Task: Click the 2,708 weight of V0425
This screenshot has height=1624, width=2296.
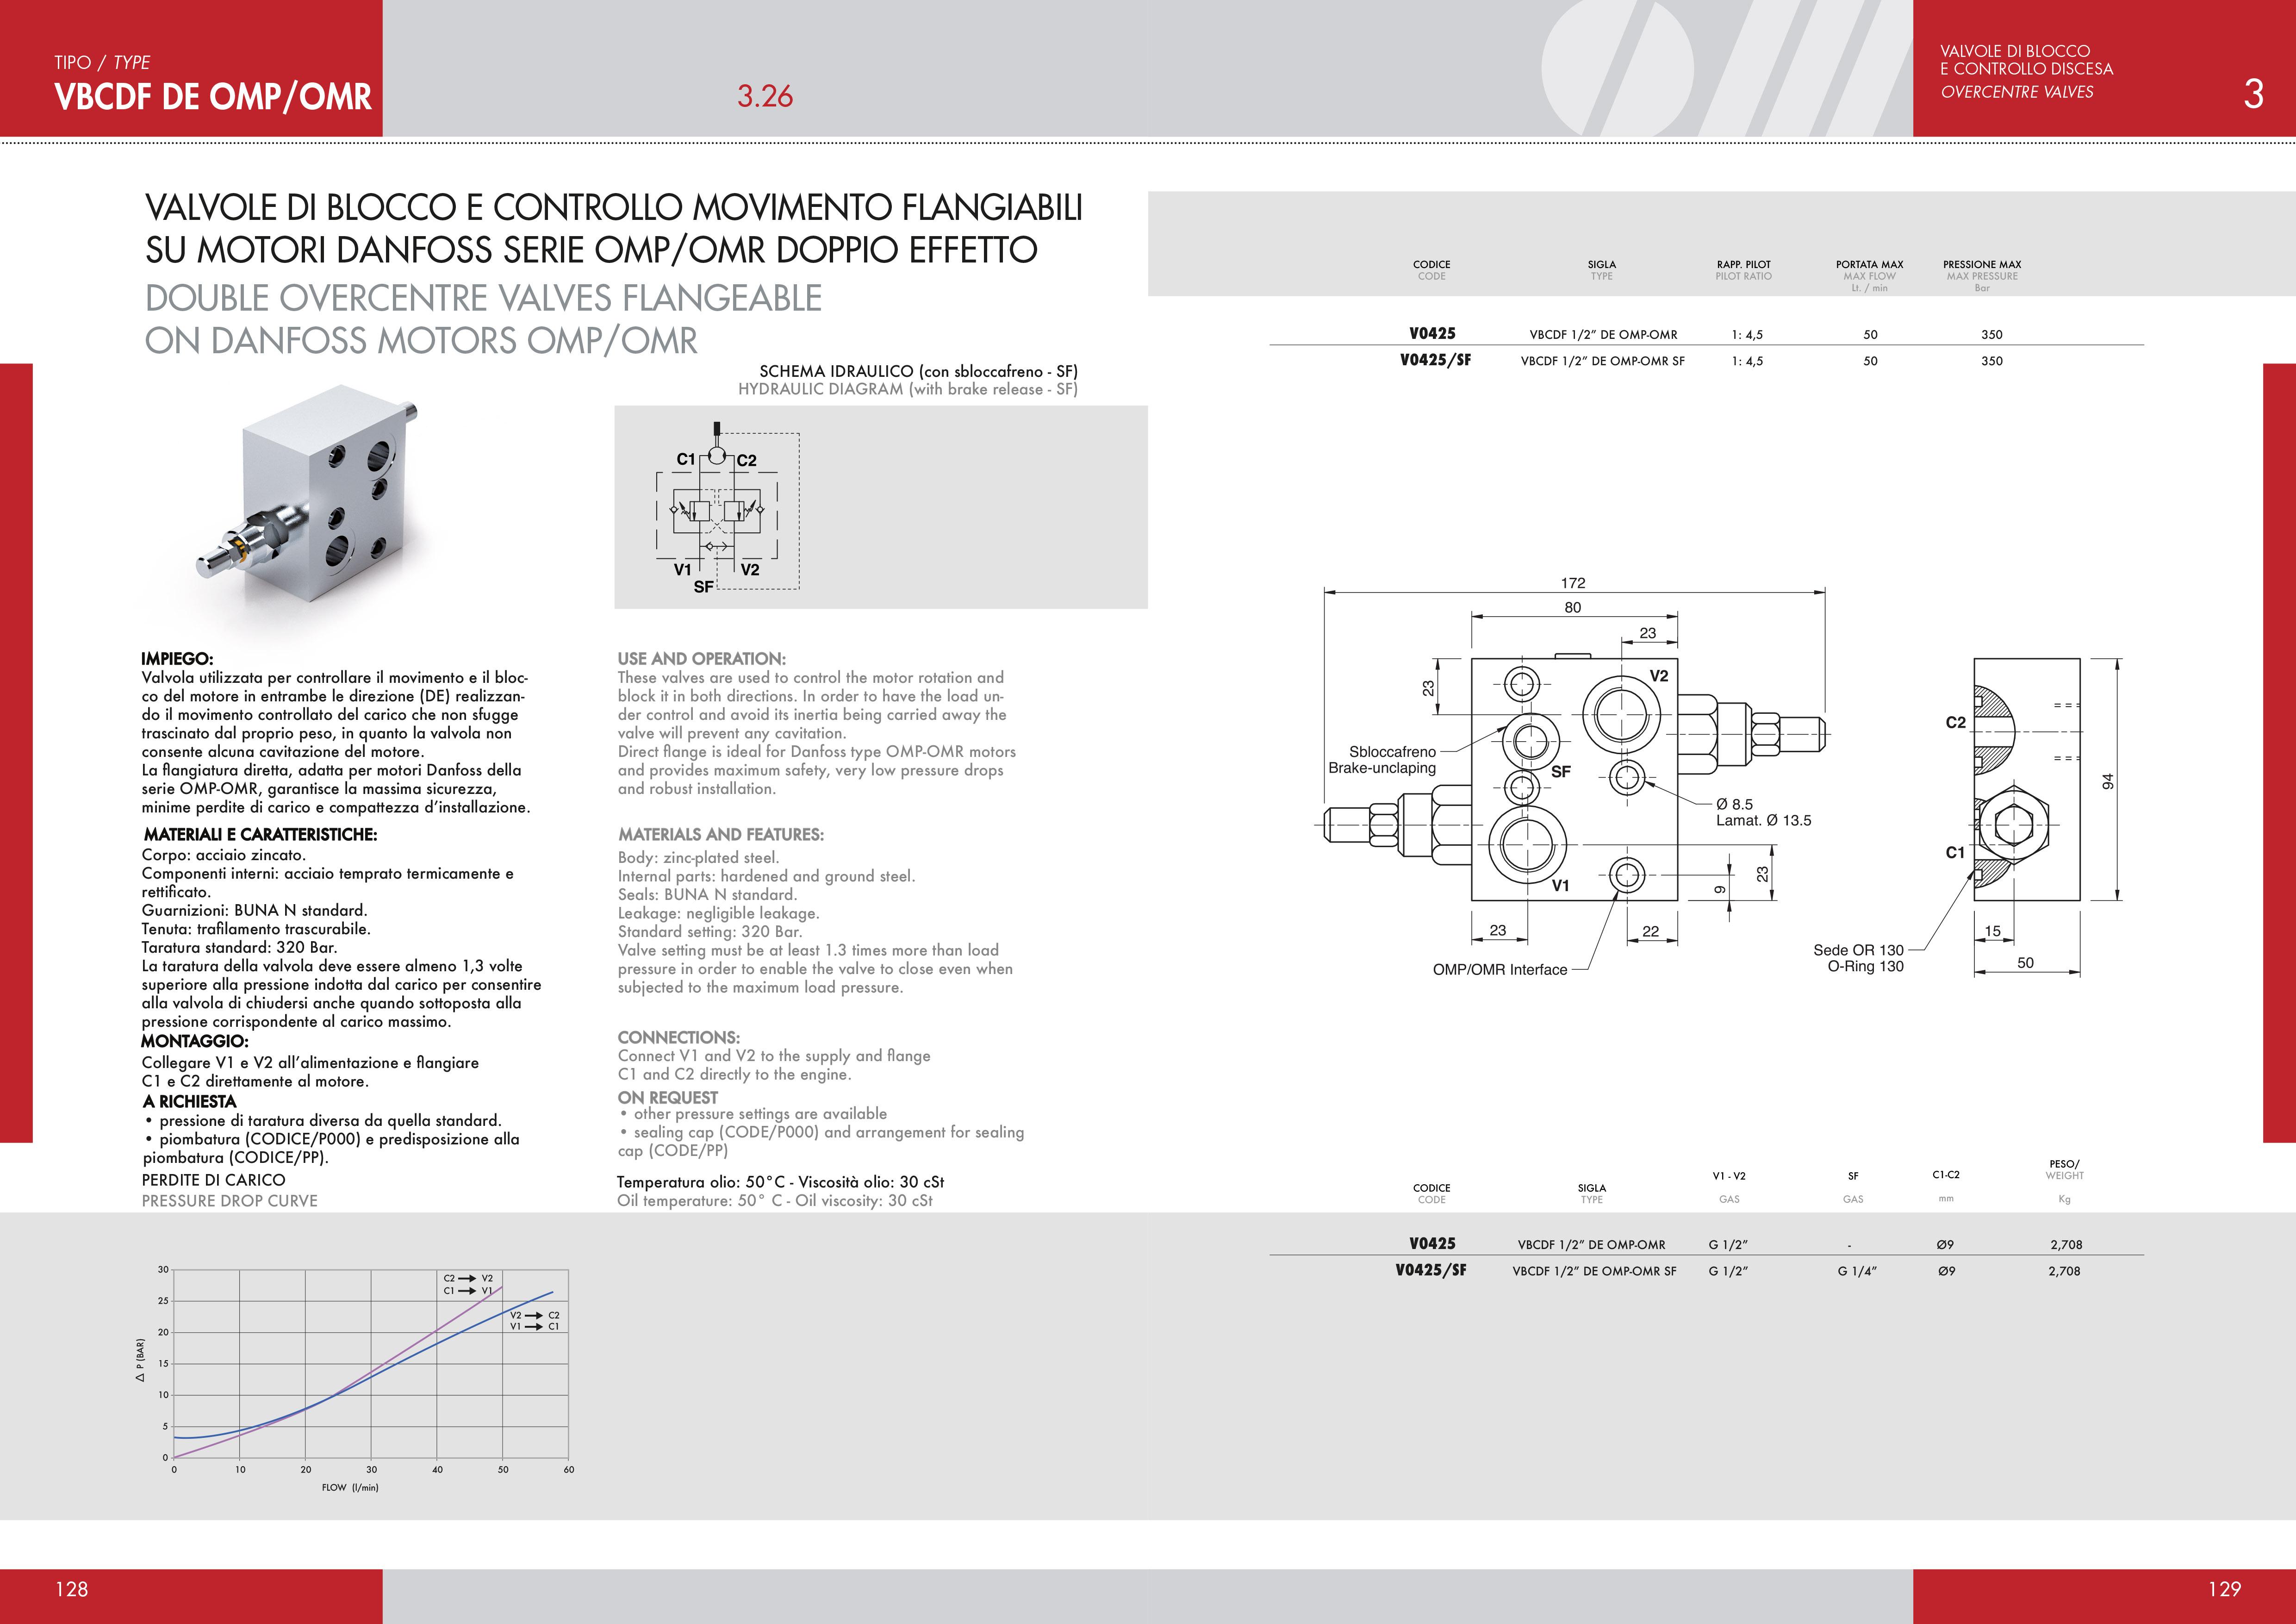Action: 2066,1245
